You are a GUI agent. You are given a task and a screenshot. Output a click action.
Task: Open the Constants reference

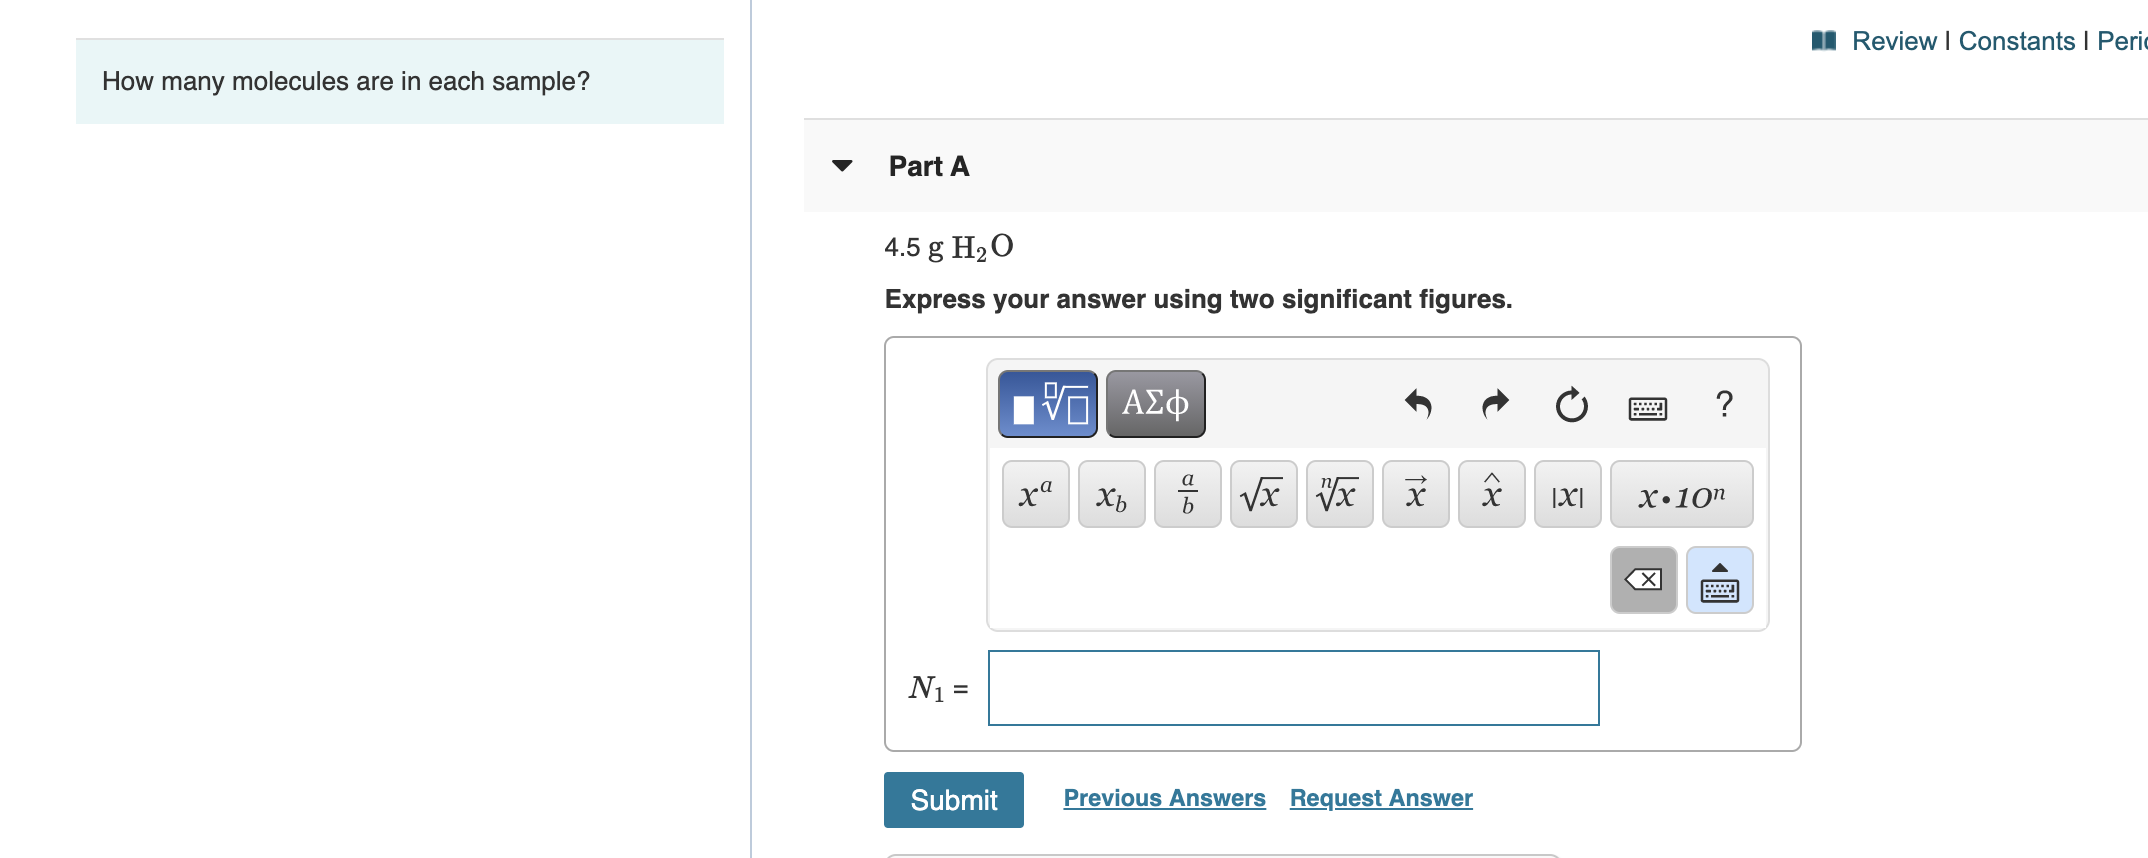[x=2014, y=41]
